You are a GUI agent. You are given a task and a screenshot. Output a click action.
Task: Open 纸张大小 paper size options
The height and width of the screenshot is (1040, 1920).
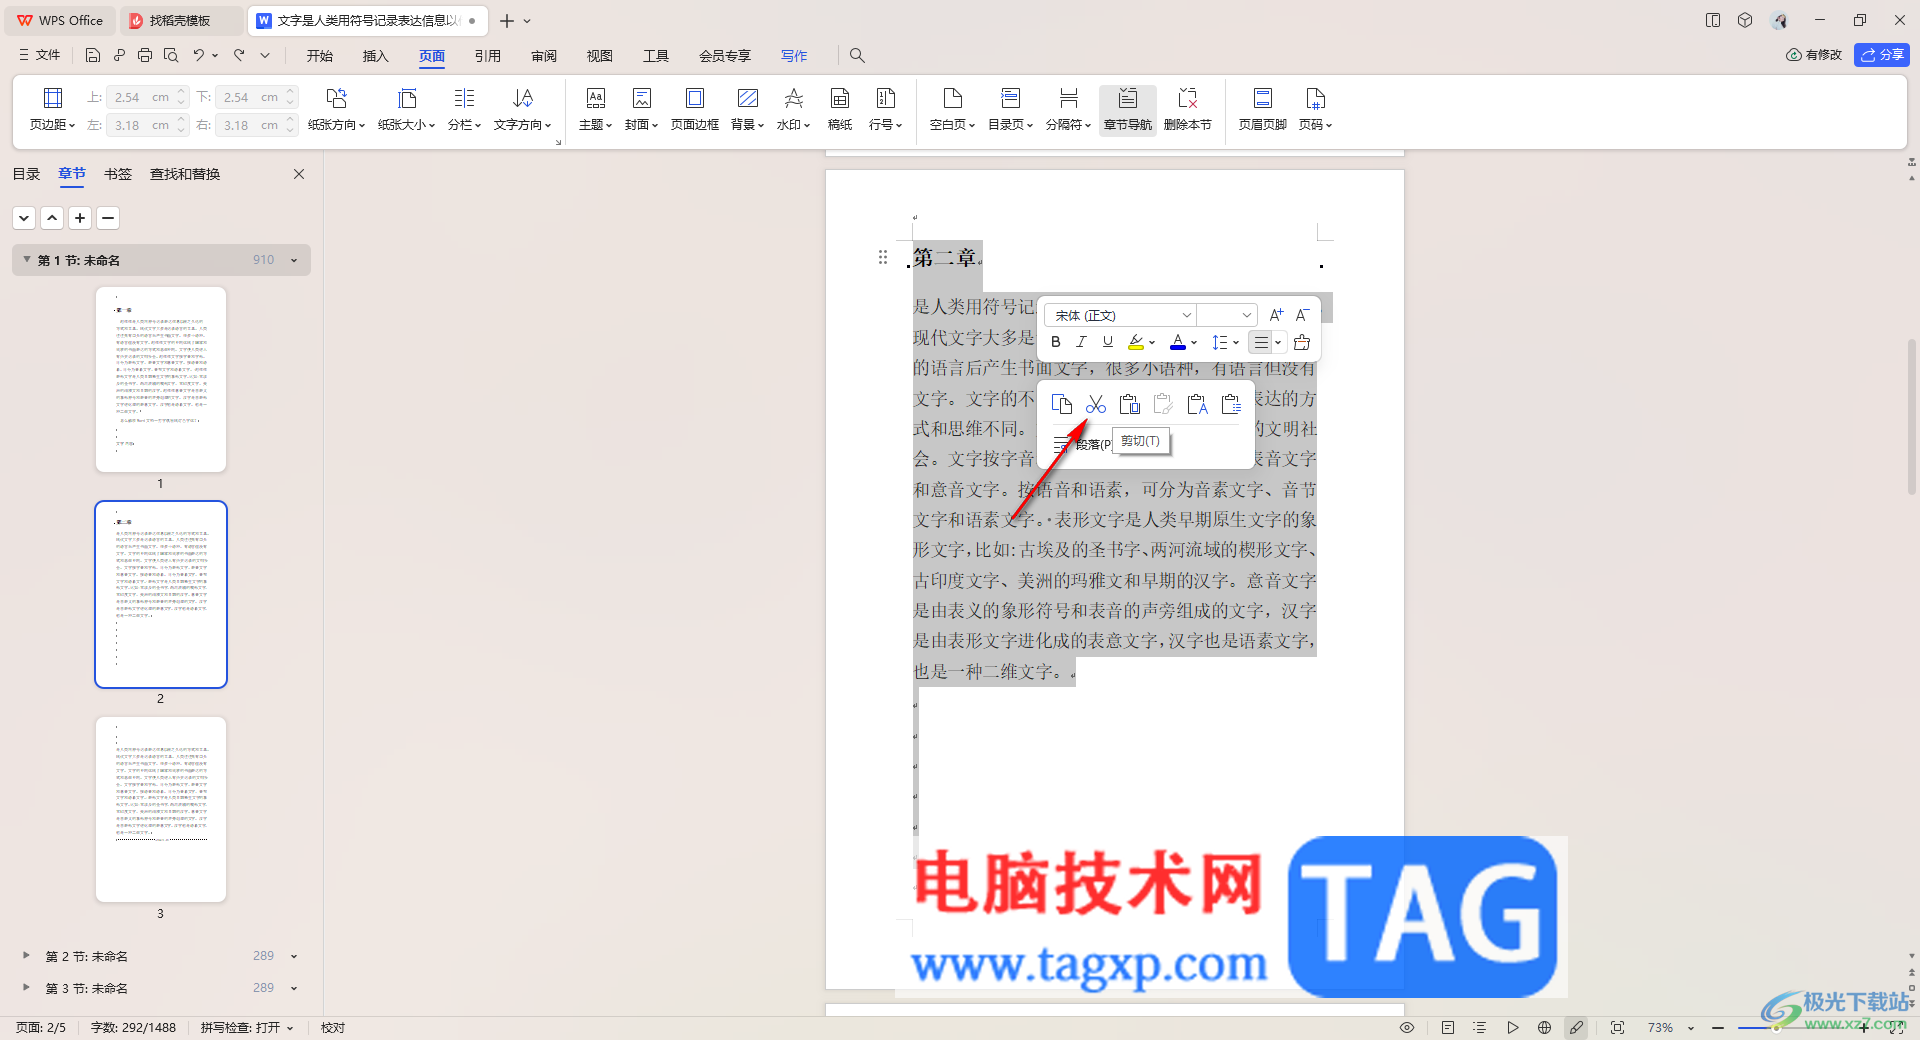pos(406,109)
